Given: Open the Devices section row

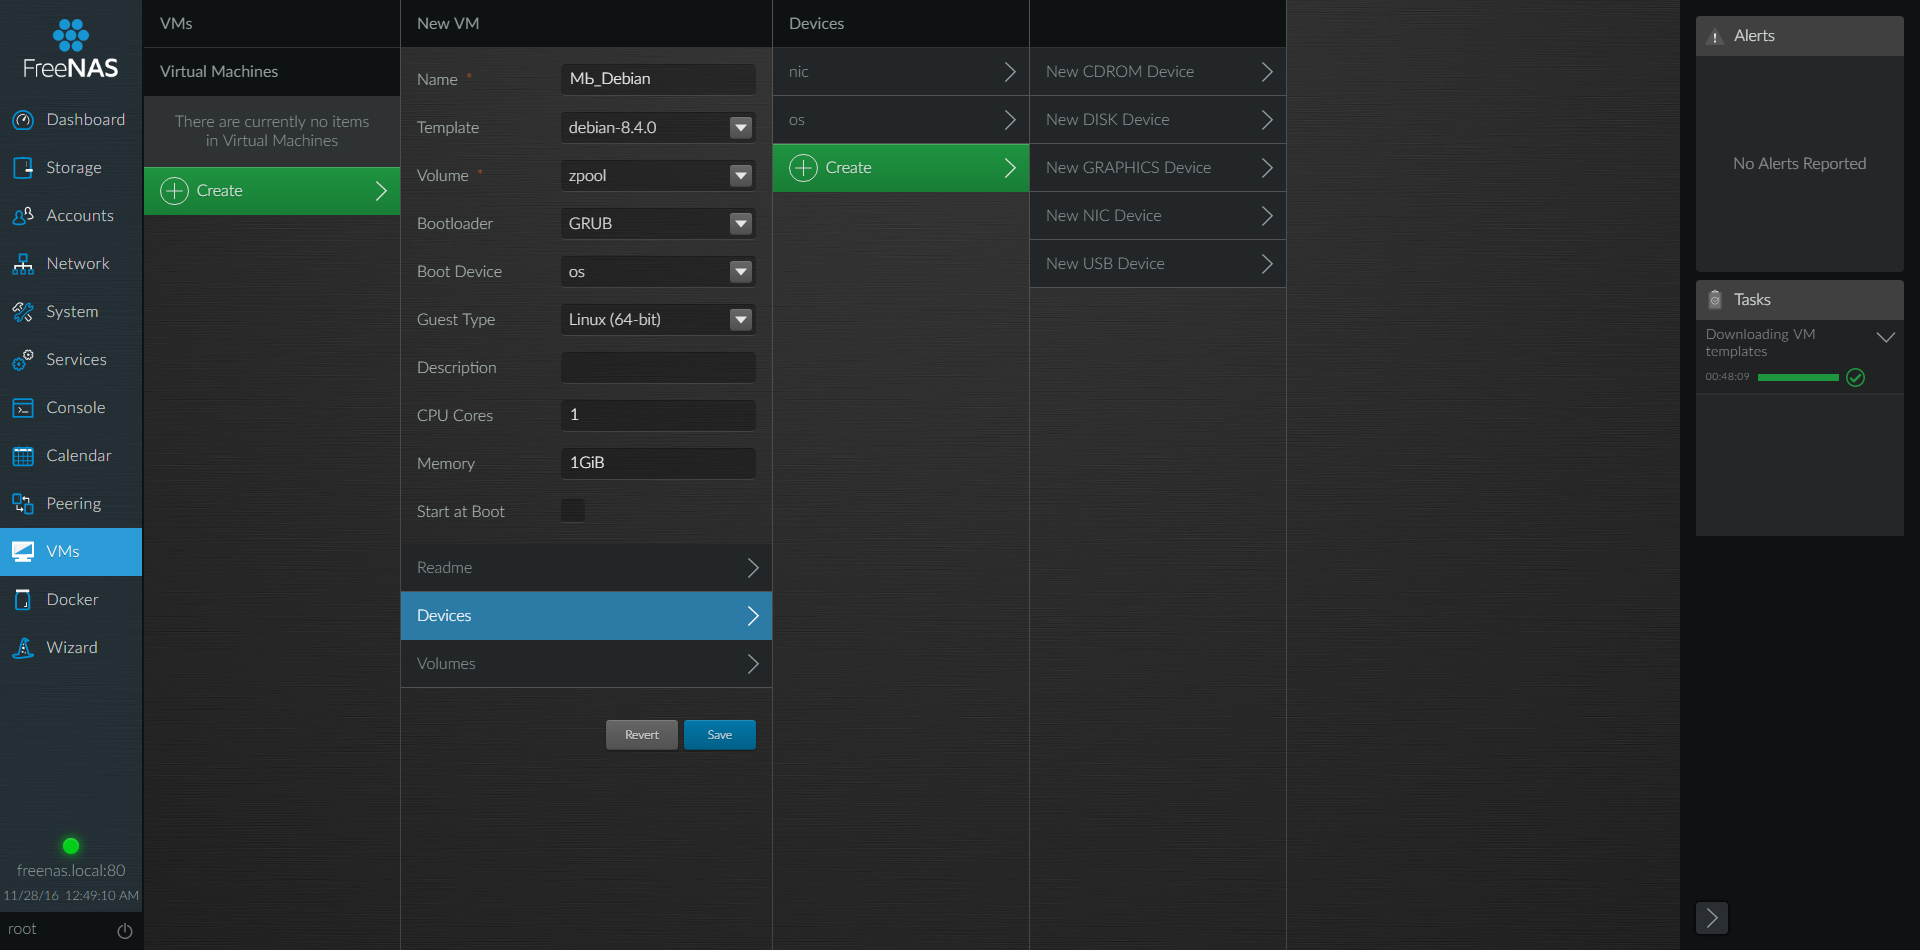Looking at the screenshot, I should coord(586,616).
